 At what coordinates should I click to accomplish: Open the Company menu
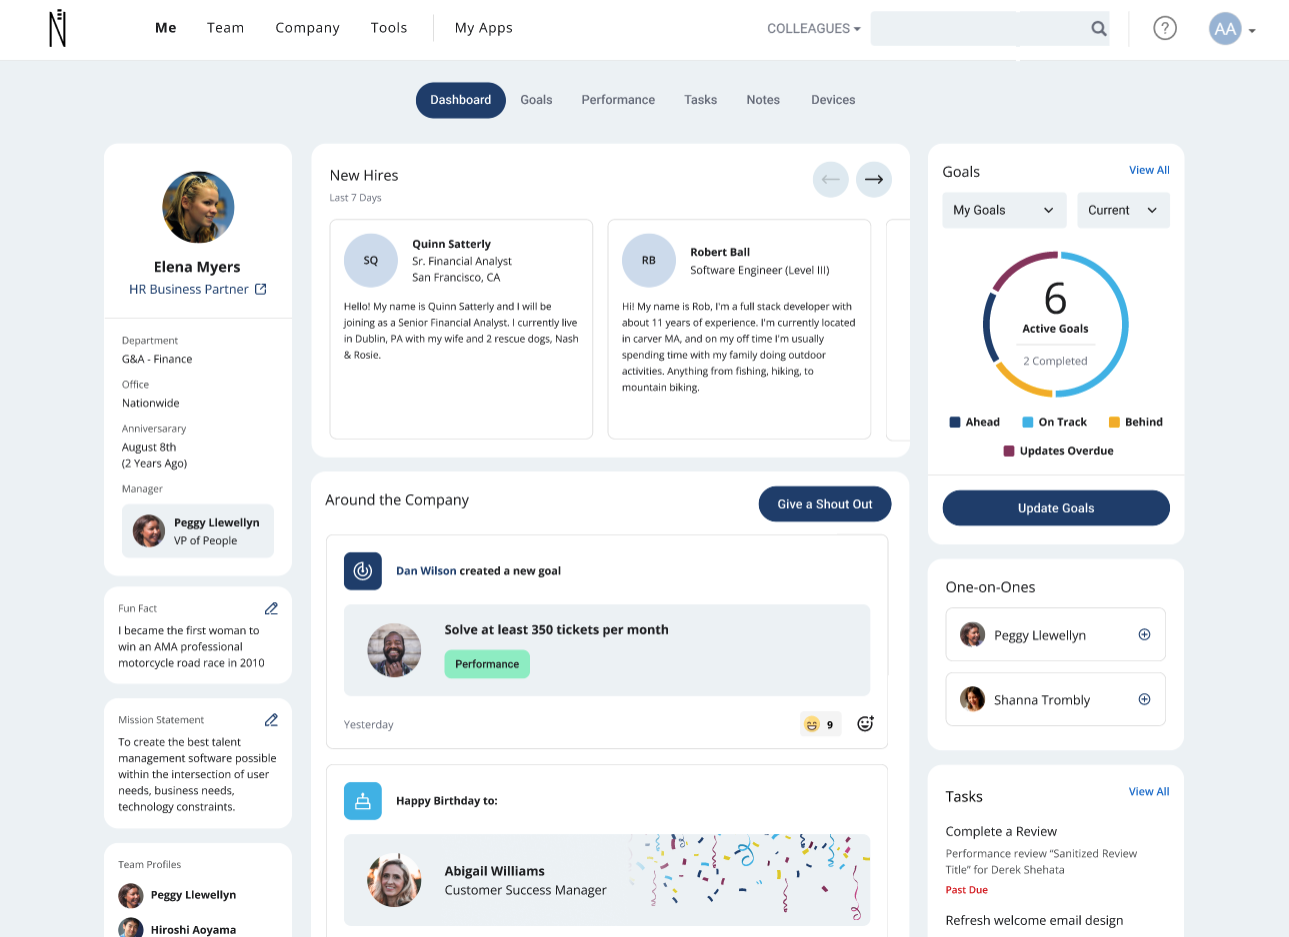point(308,28)
